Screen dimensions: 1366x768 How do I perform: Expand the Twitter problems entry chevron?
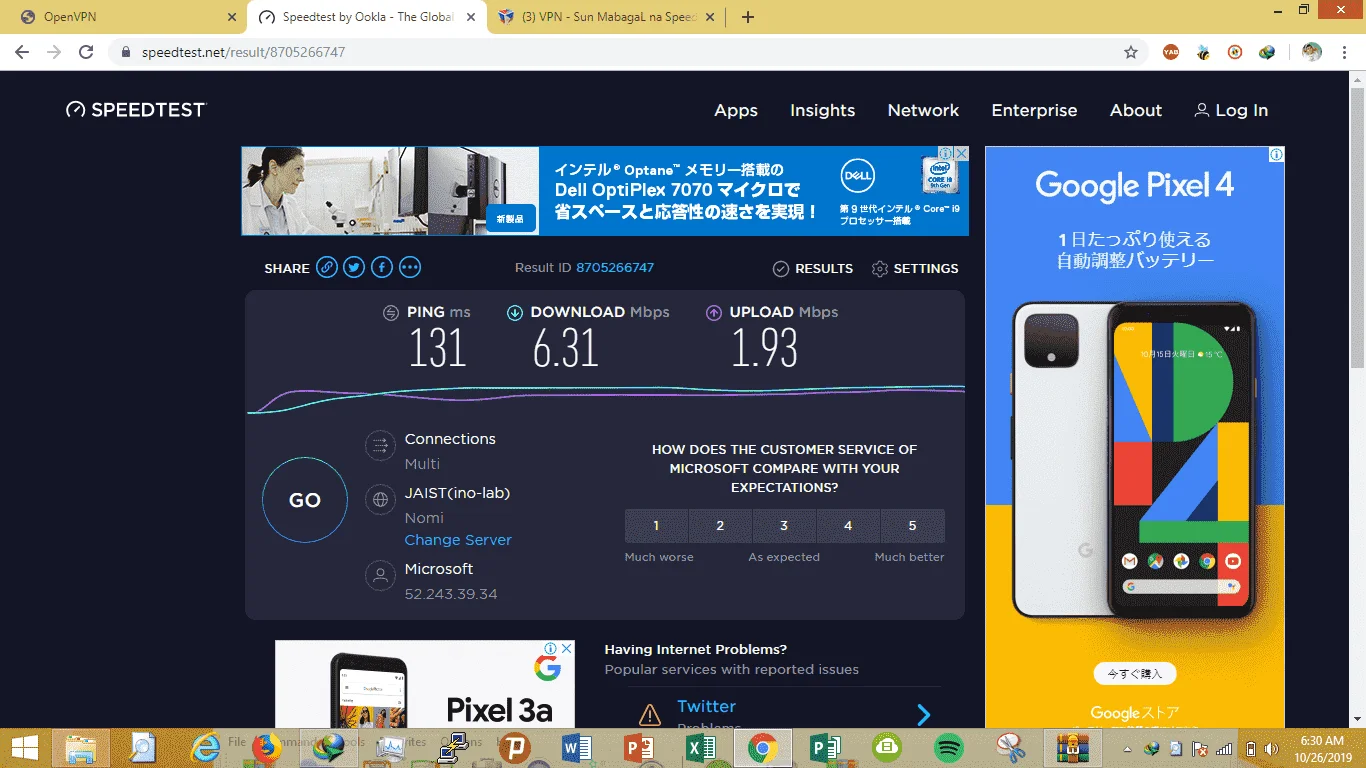pos(924,714)
